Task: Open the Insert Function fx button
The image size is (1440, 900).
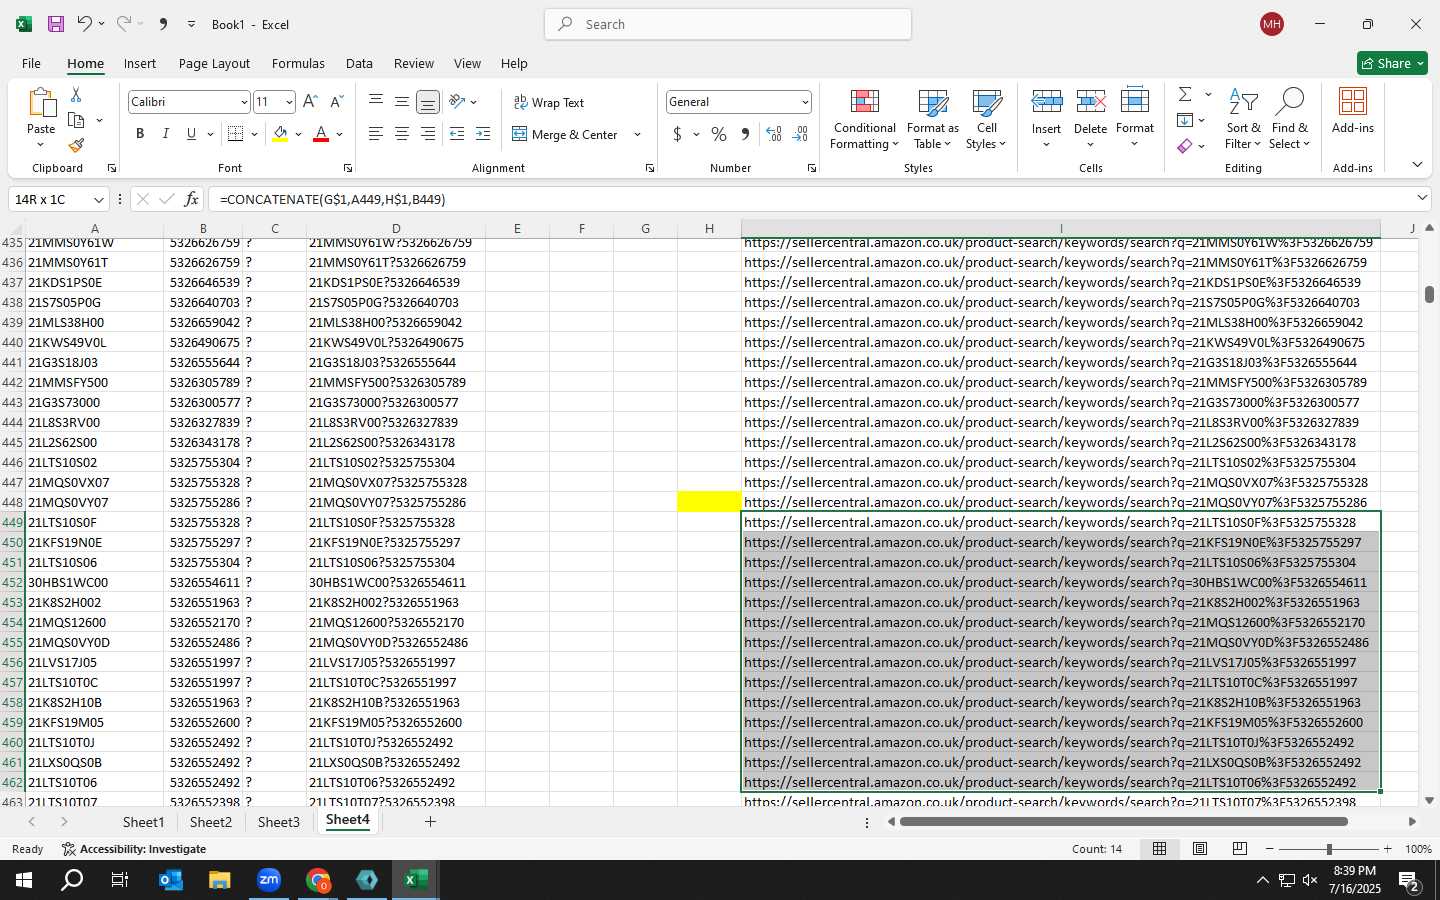Action: pos(191,199)
